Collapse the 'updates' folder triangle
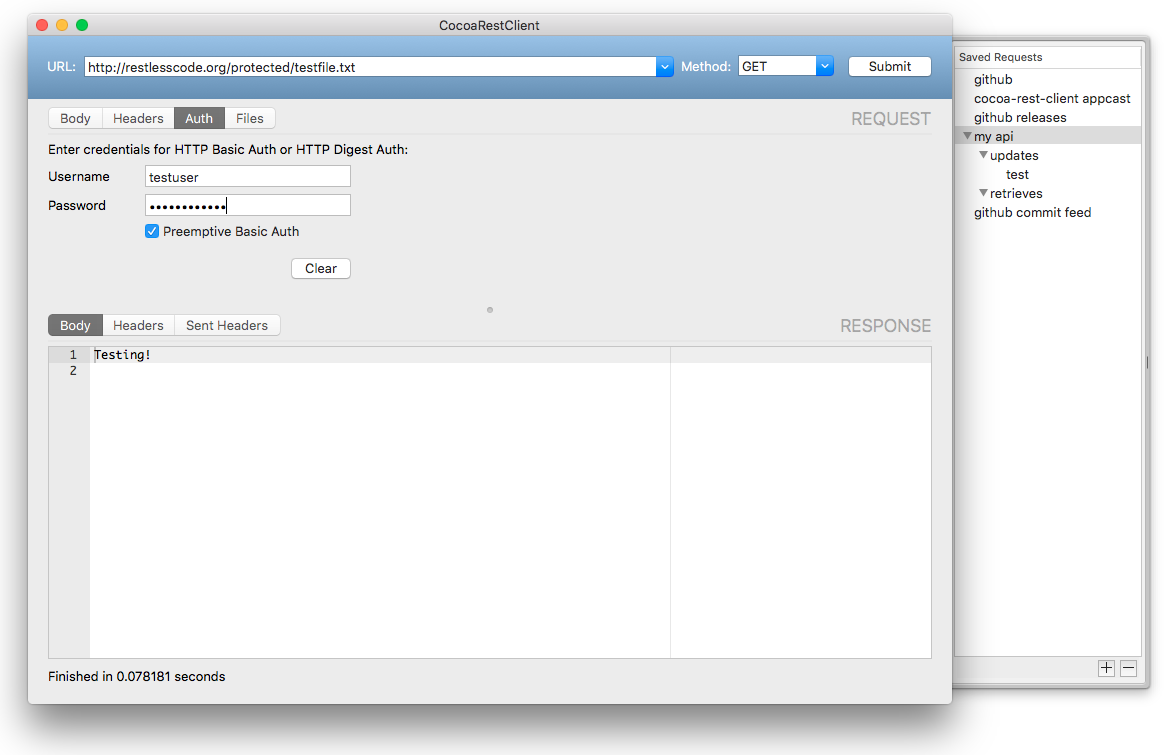Image resolution: width=1165 pixels, height=755 pixels. 983,155
